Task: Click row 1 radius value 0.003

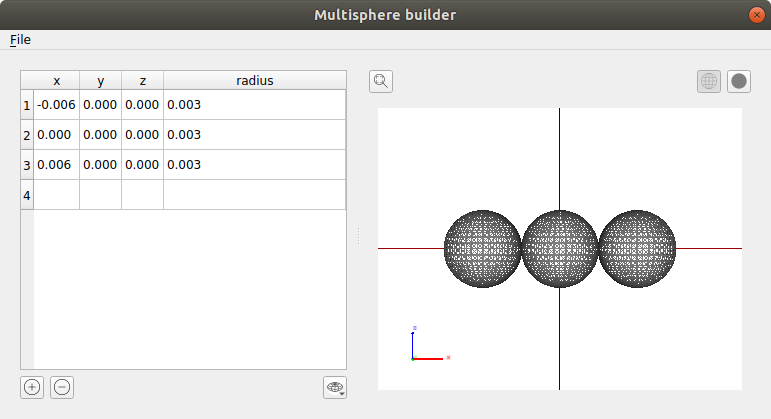Action: point(255,105)
